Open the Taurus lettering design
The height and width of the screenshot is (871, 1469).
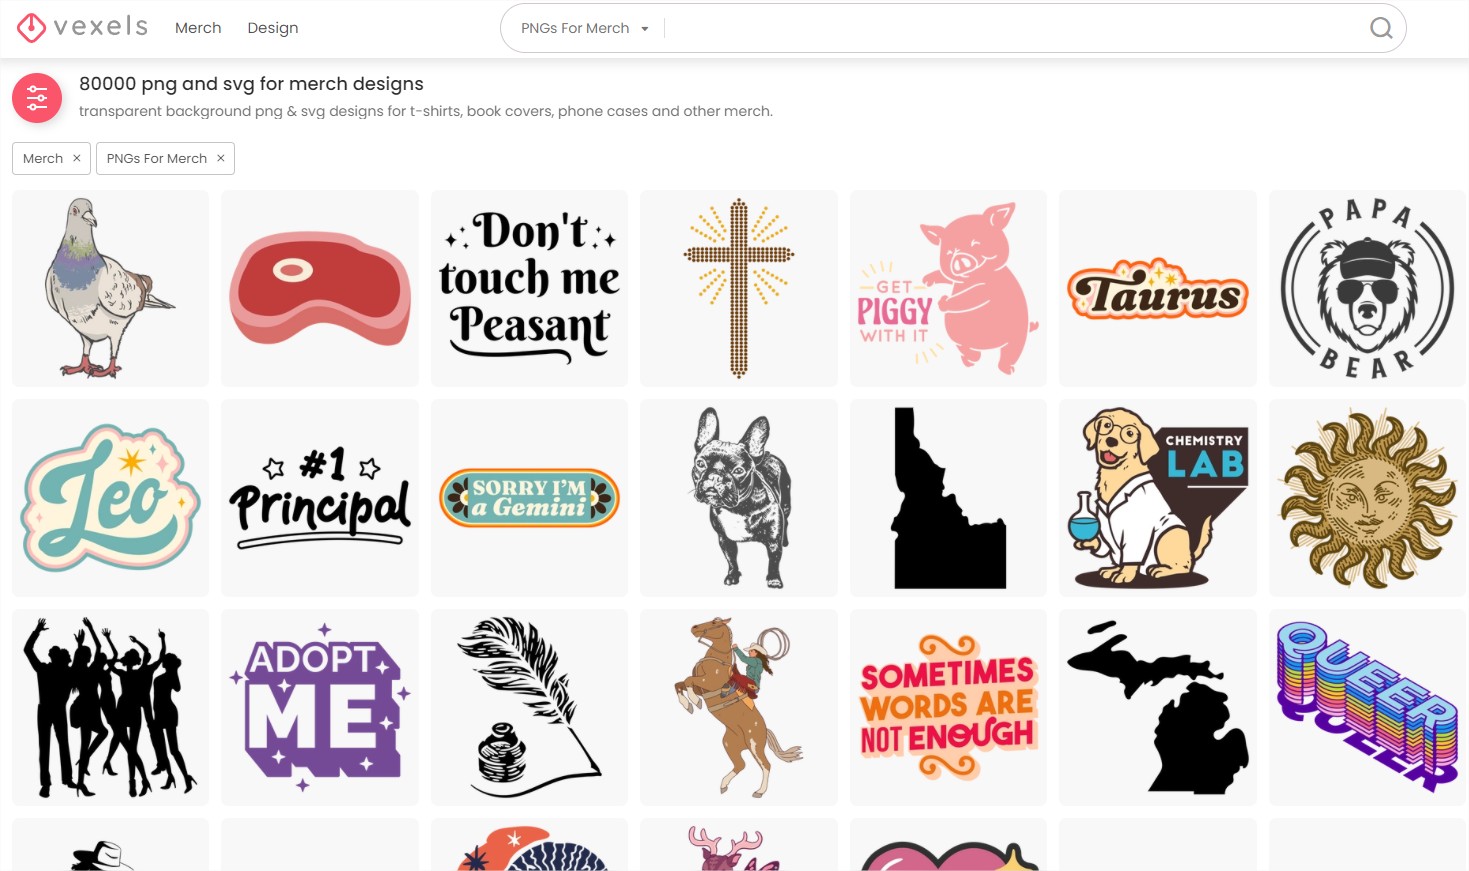click(x=1158, y=288)
